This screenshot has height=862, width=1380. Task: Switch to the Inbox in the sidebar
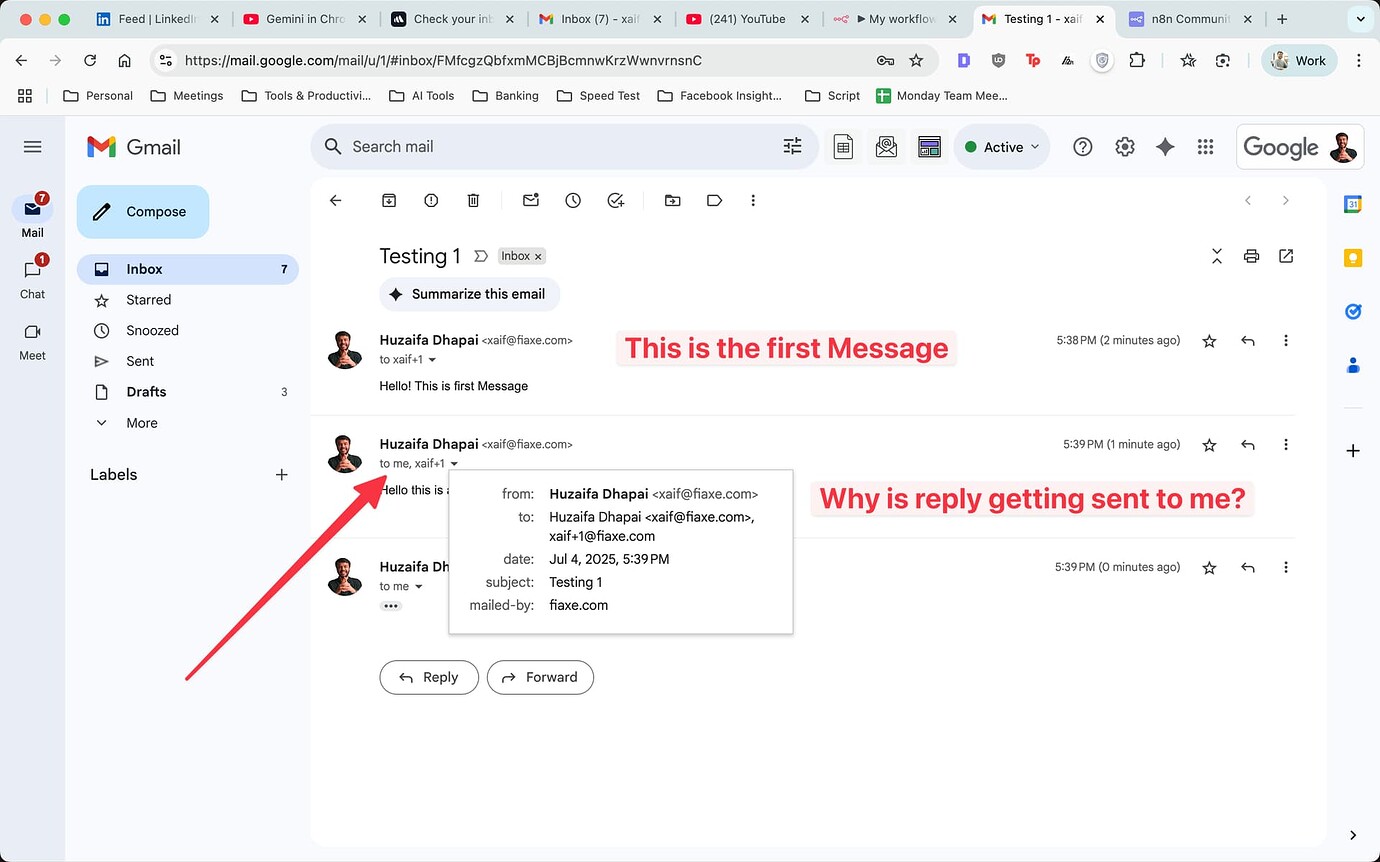(144, 268)
